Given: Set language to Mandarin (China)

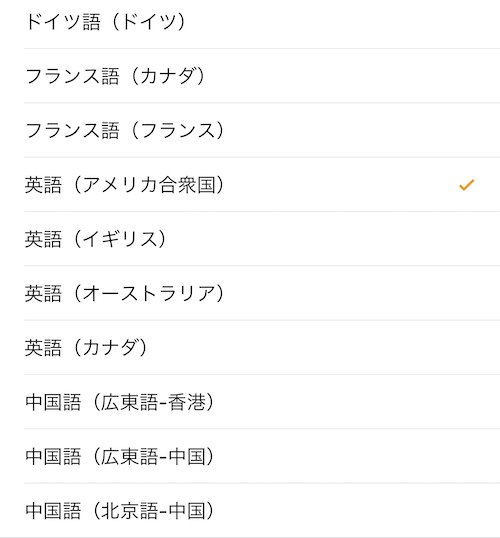Looking at the screenshot, I should (262, 510).
